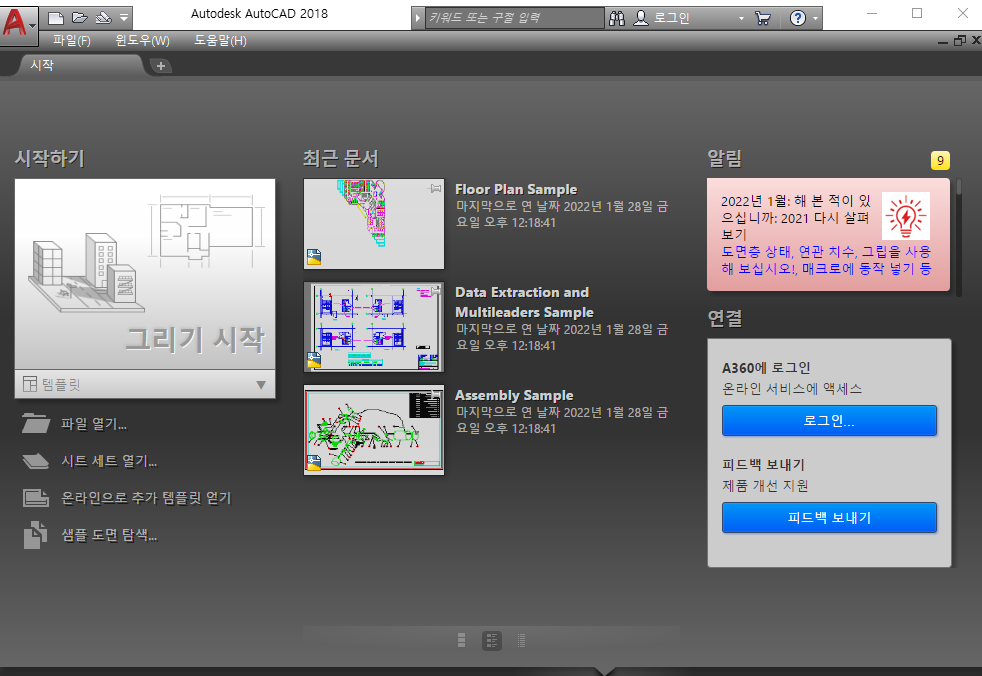Click the help question mark icon

[797, 18]
